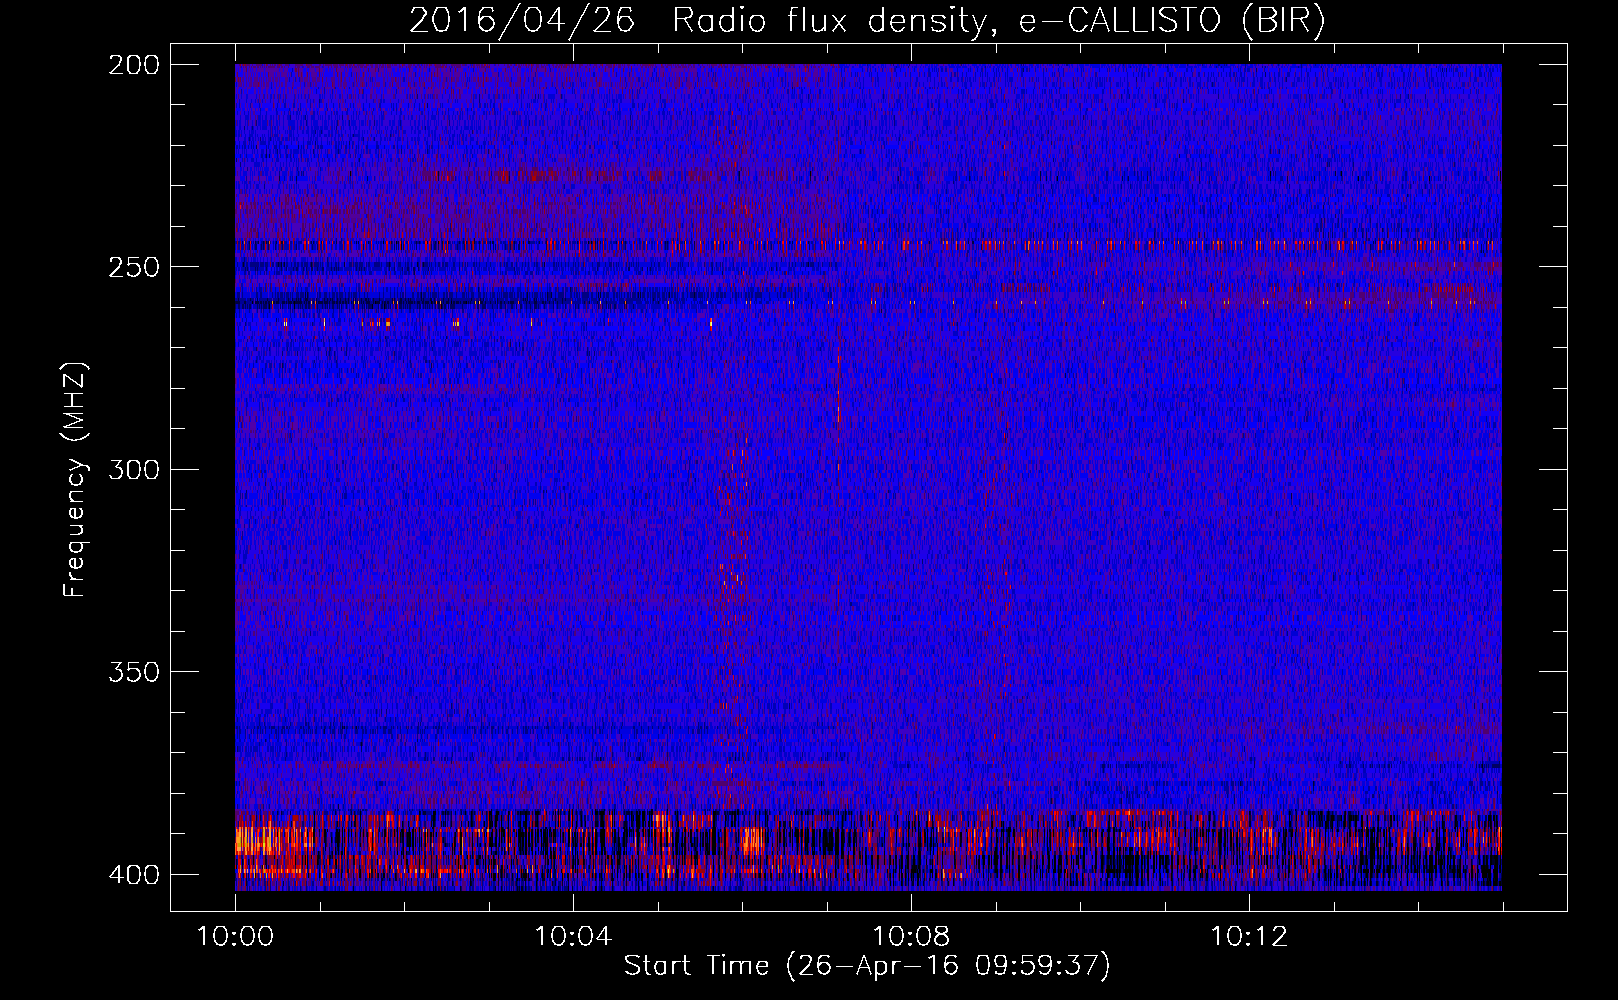The width and height of the screenshot is (1618, 1000).
Task: Select the 'Frequency (MHZ)' y-axis label
Action: [x=75, y=479]
